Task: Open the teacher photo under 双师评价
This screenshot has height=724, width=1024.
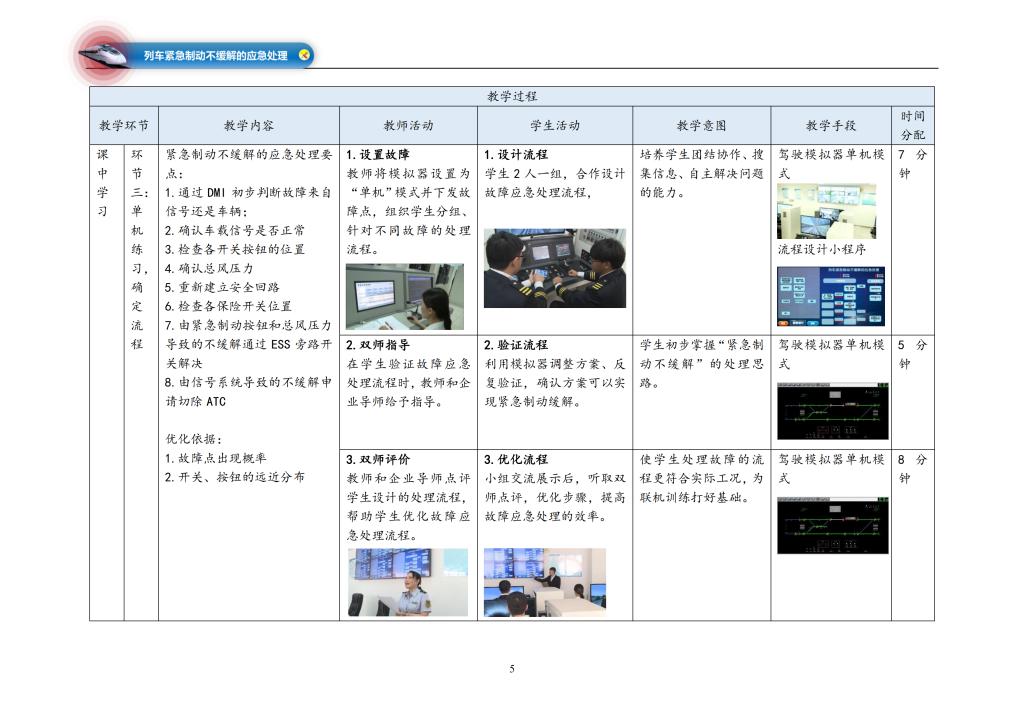Action: (407, 581)
